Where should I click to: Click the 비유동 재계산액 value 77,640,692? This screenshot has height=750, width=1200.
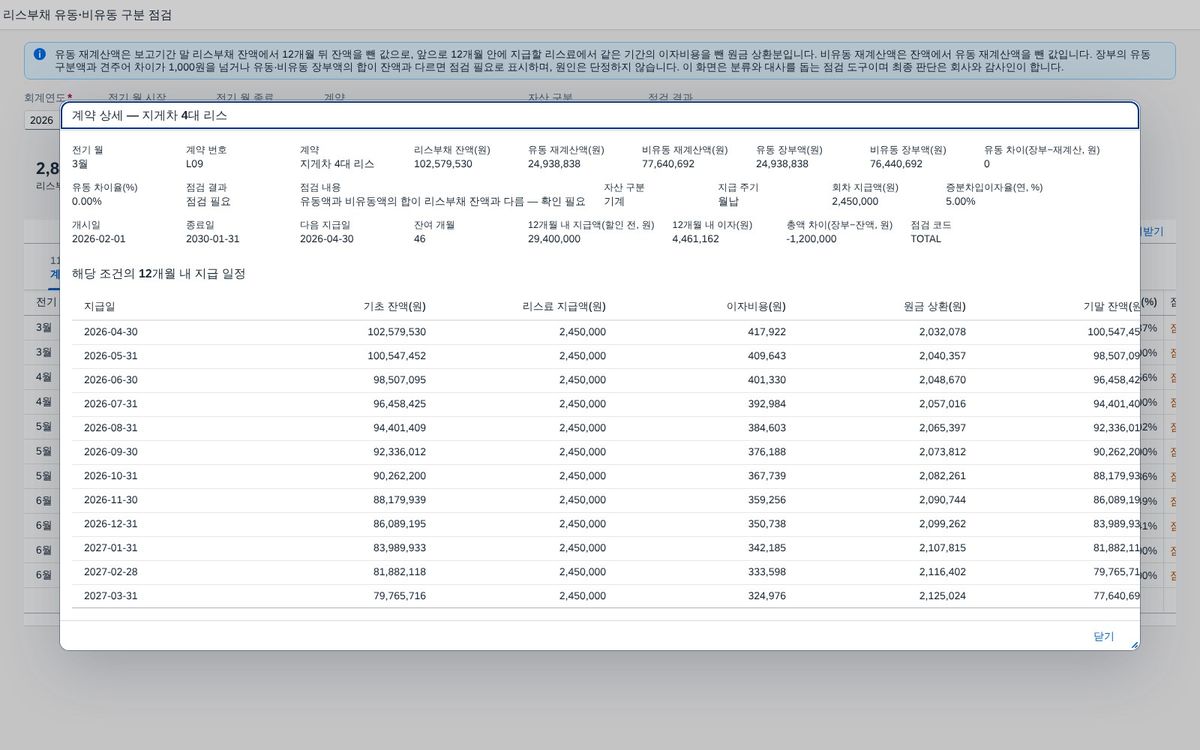pyautogui.click(x=668, y=164)
